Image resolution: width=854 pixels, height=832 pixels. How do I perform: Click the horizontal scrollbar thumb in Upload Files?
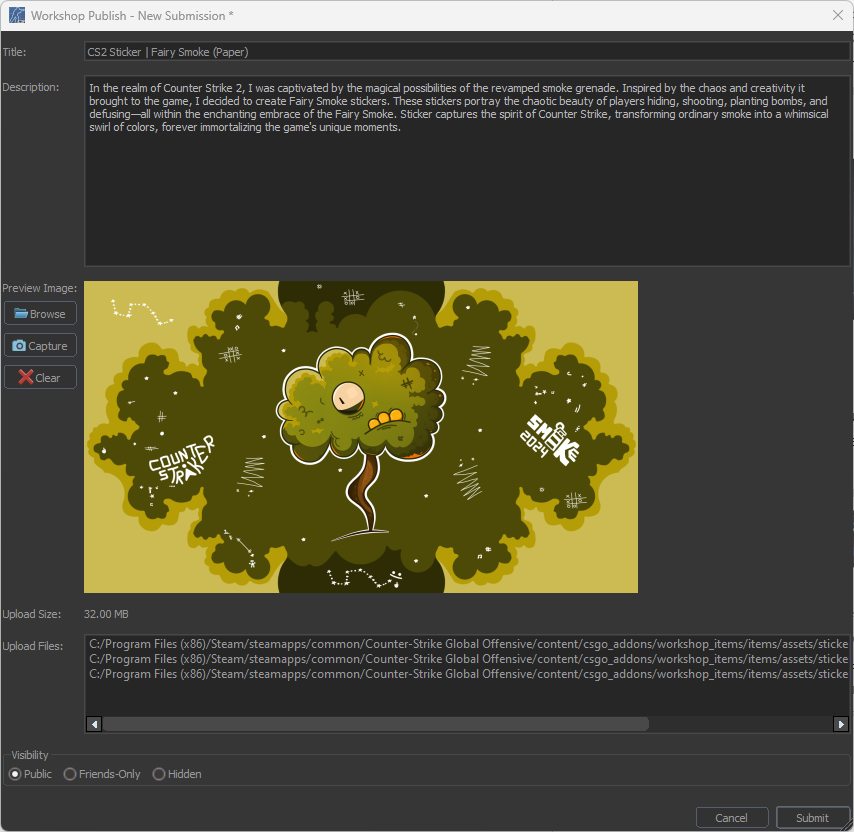click(376, 724)
